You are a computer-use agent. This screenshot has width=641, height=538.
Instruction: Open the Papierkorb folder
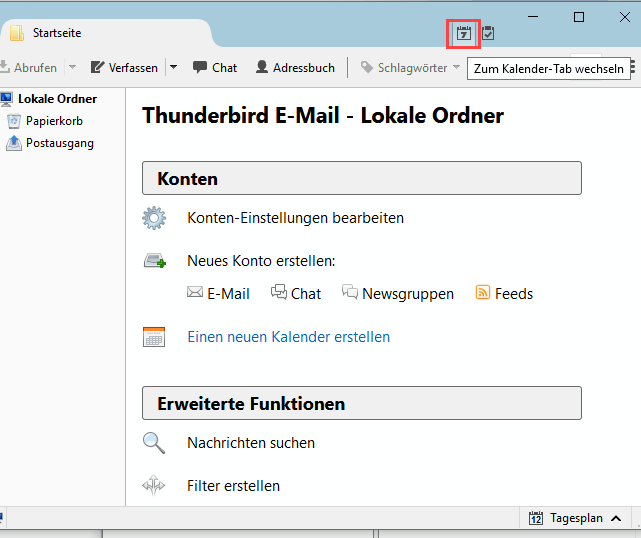54,121
